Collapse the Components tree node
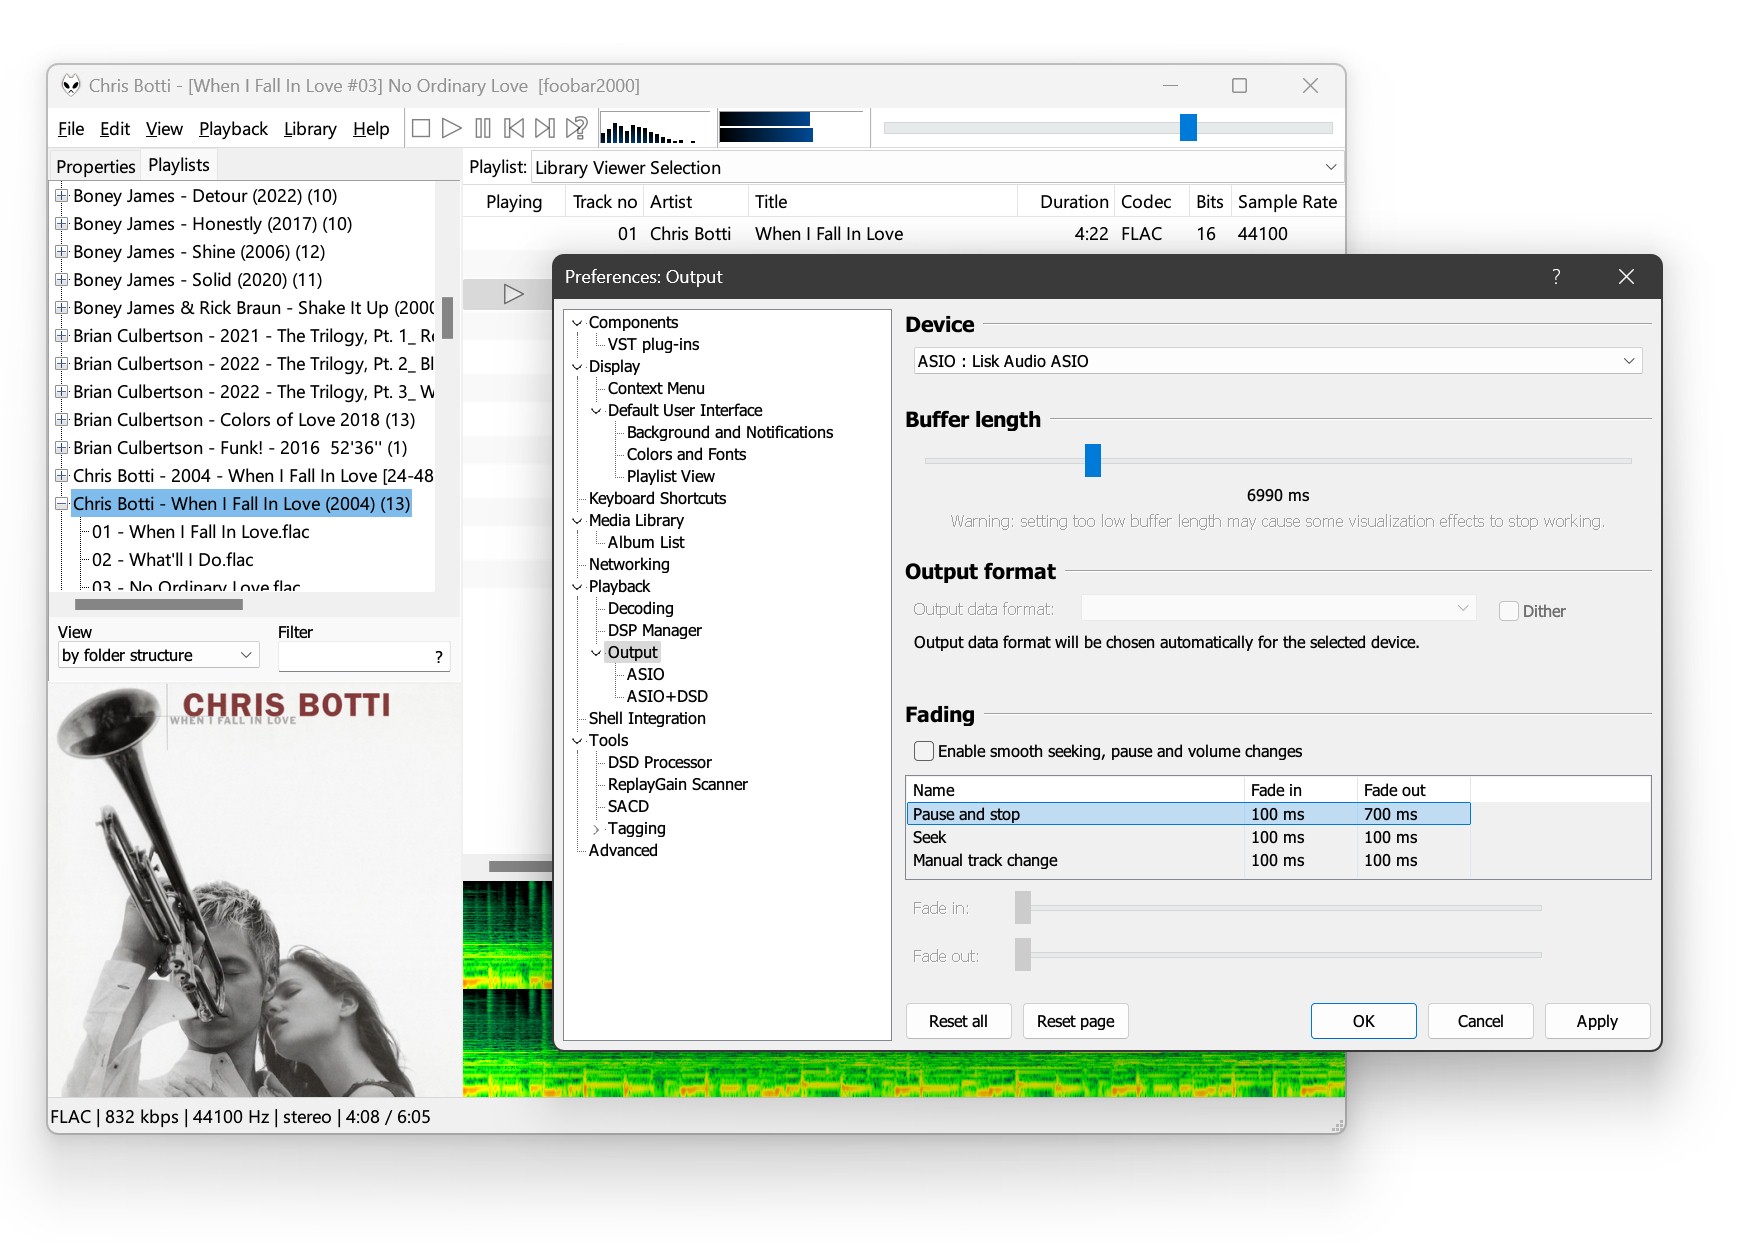1741x1243 pixels. tap(577, 323)
